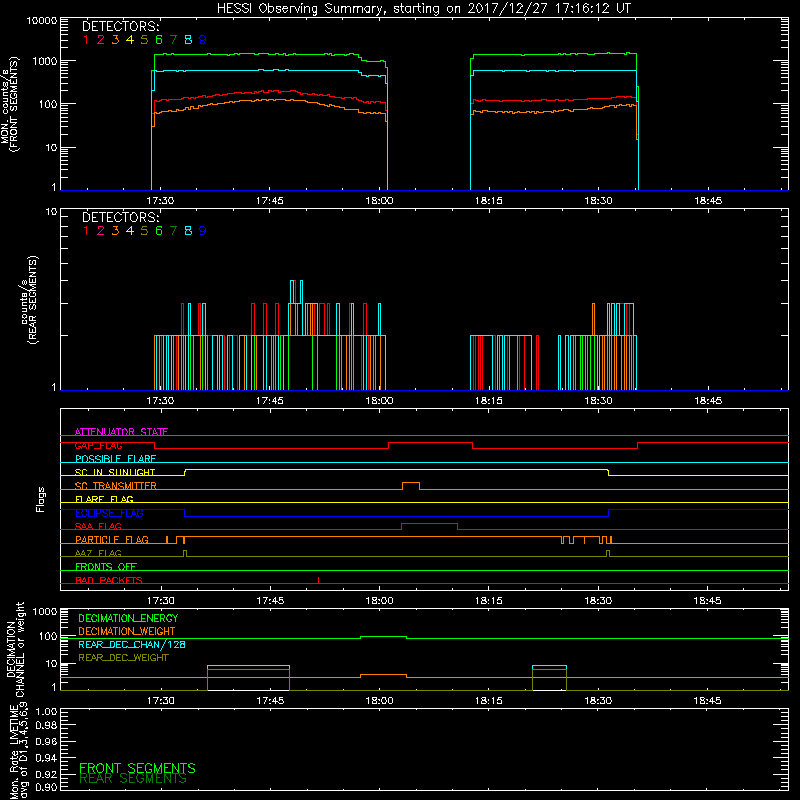Screen dimensions: 800x800
Task: Click the DETECTORS: legend heading in front segments plot
Action: tap(120, 26)
